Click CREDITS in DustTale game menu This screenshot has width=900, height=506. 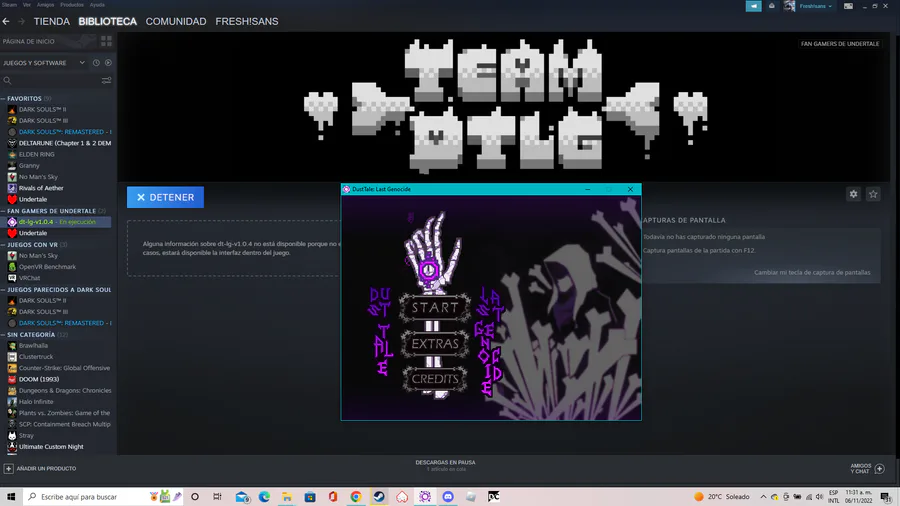tap(435, 379)
